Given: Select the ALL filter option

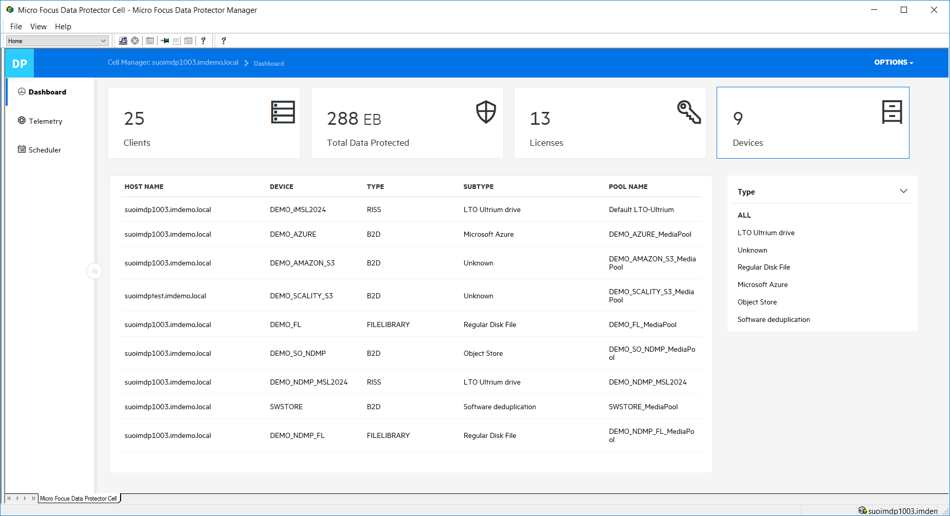Looking at the screenshot, I should pyautogui.click(x=744, y=215).
